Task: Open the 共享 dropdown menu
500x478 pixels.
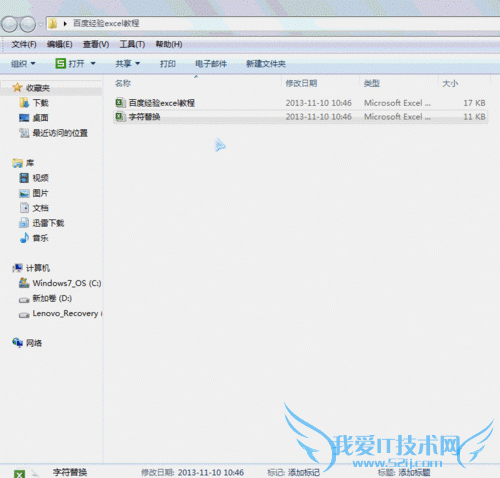Action: coord(127,63)
